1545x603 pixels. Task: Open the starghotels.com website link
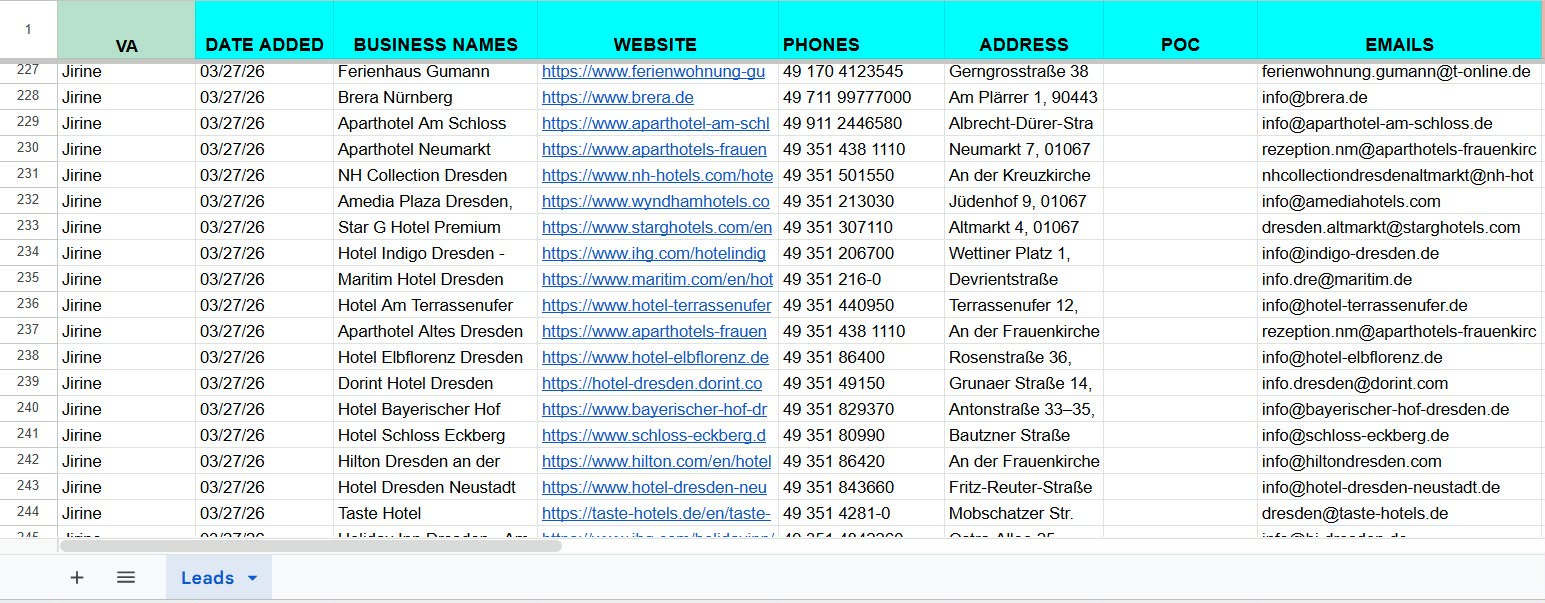pos(657,227)
